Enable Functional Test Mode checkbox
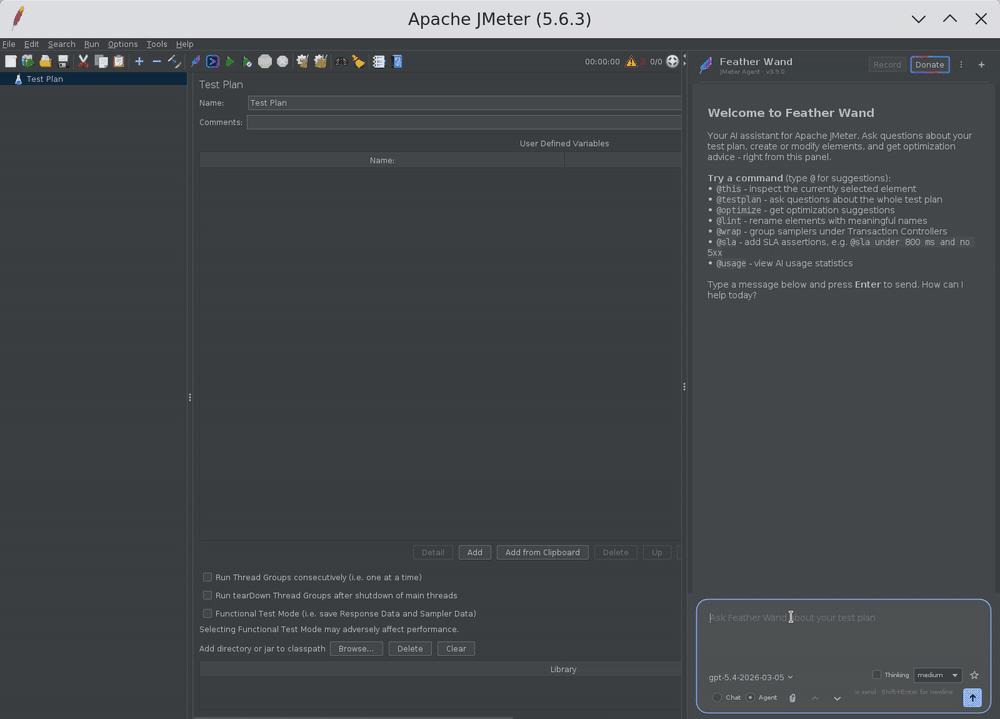The width and height of the screenshot is (1000, 719). [207, 613]
